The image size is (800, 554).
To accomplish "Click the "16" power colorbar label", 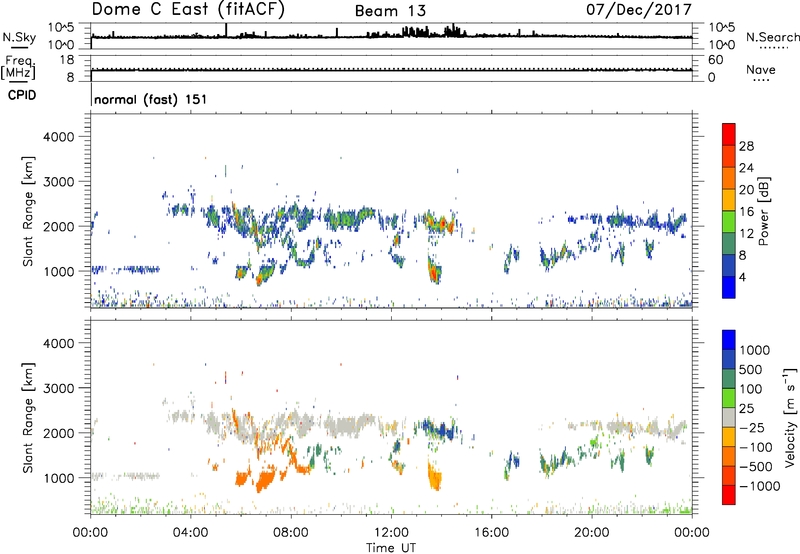I will pos(746,212).
